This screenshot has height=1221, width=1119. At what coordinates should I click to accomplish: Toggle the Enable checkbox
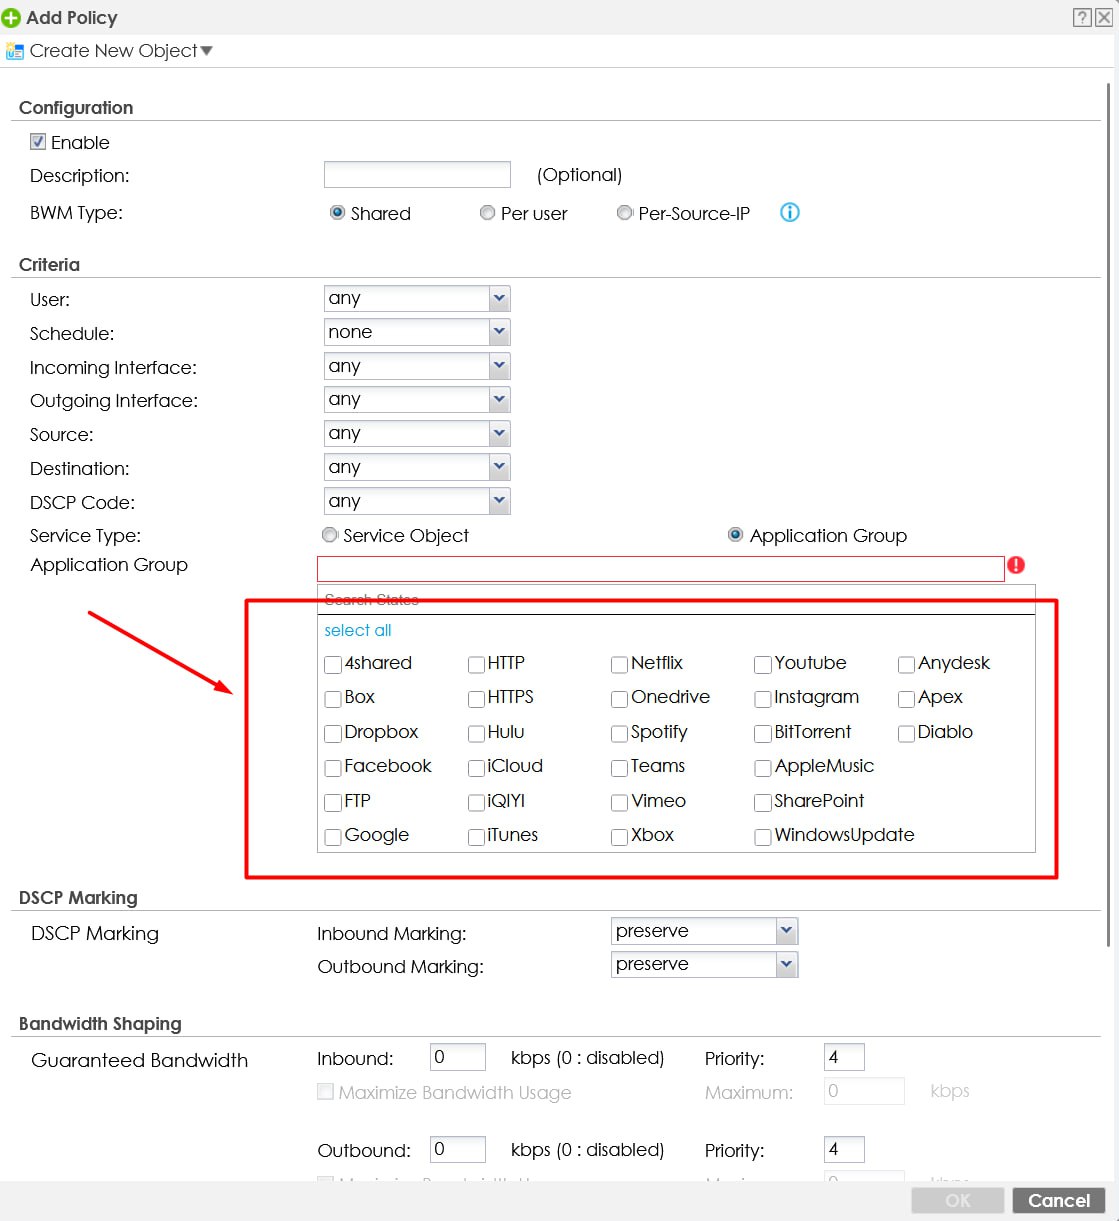coord(38,142)
